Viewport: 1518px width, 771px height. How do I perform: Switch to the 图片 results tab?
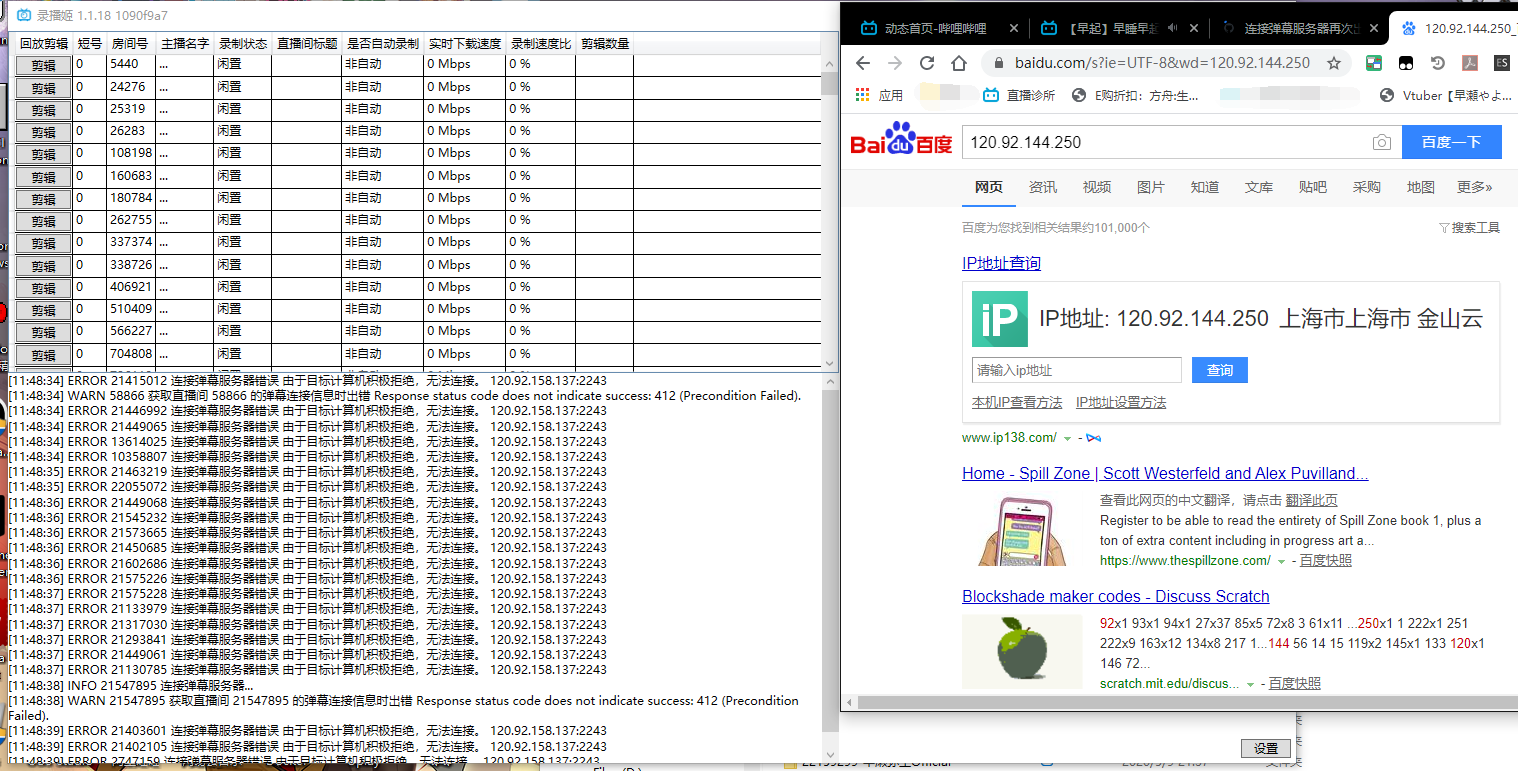[1151, 186]
